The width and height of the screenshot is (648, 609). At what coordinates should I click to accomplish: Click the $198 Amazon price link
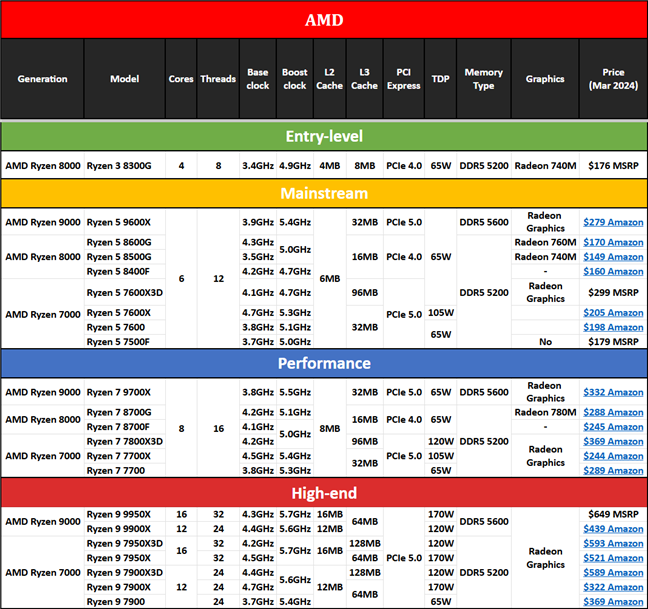[x=613, y=327]
